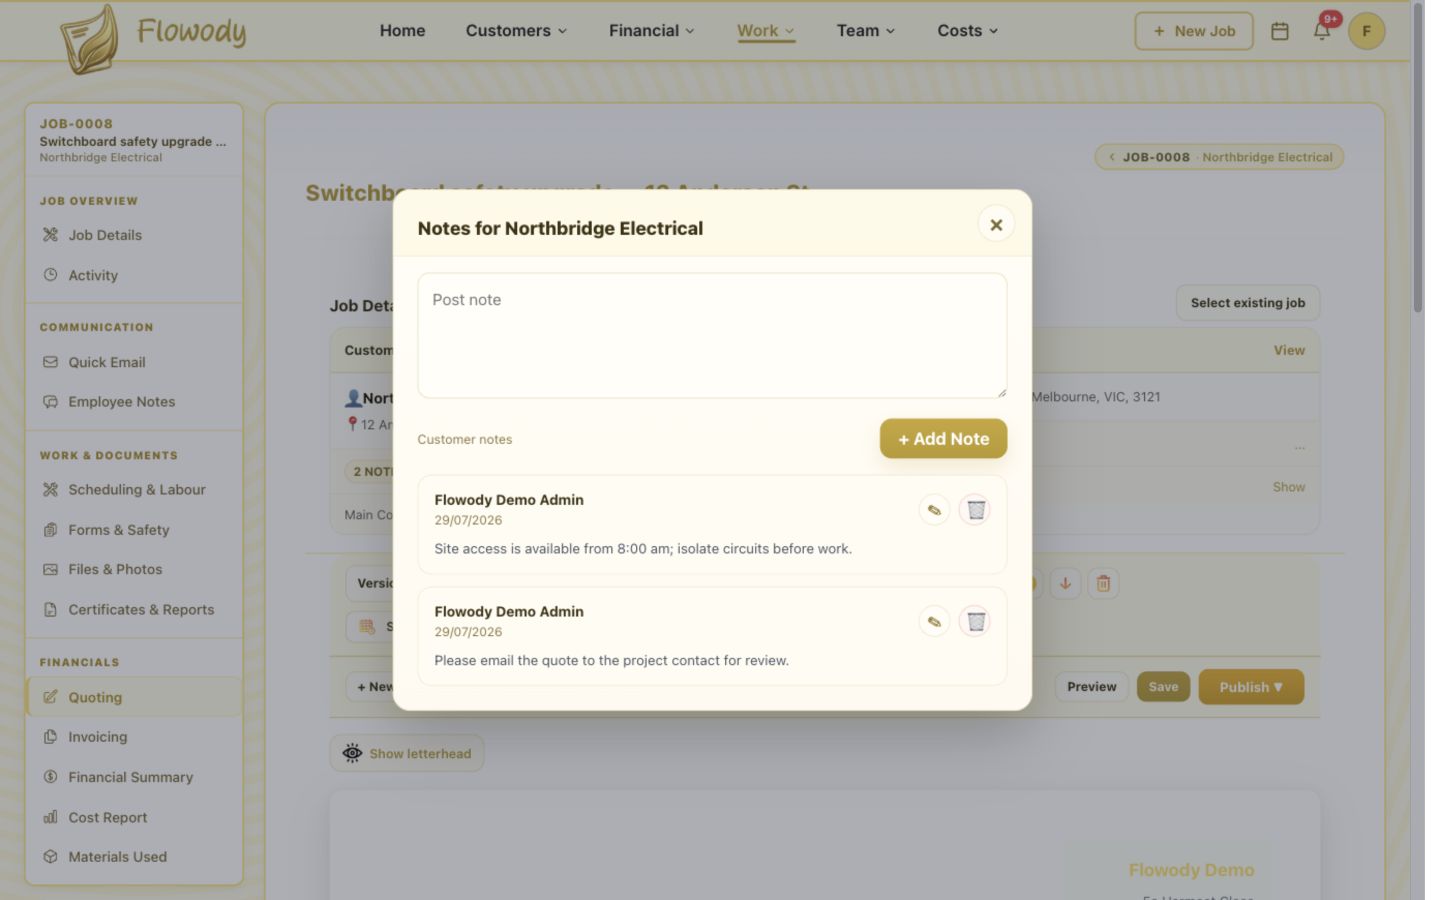Viewport: 1440px width, 900px height.
Task: Edit the site access note with pencil icon
Action: coord(934,510)
